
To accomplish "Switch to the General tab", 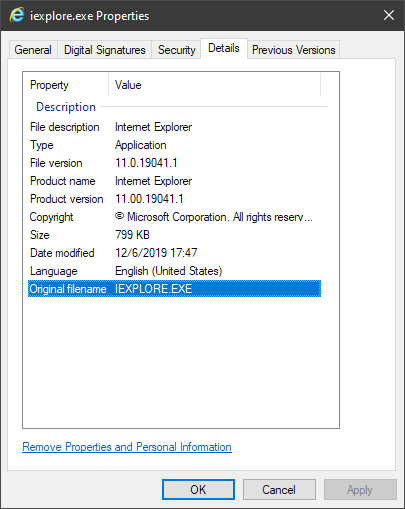I will (x=33, y=50).
